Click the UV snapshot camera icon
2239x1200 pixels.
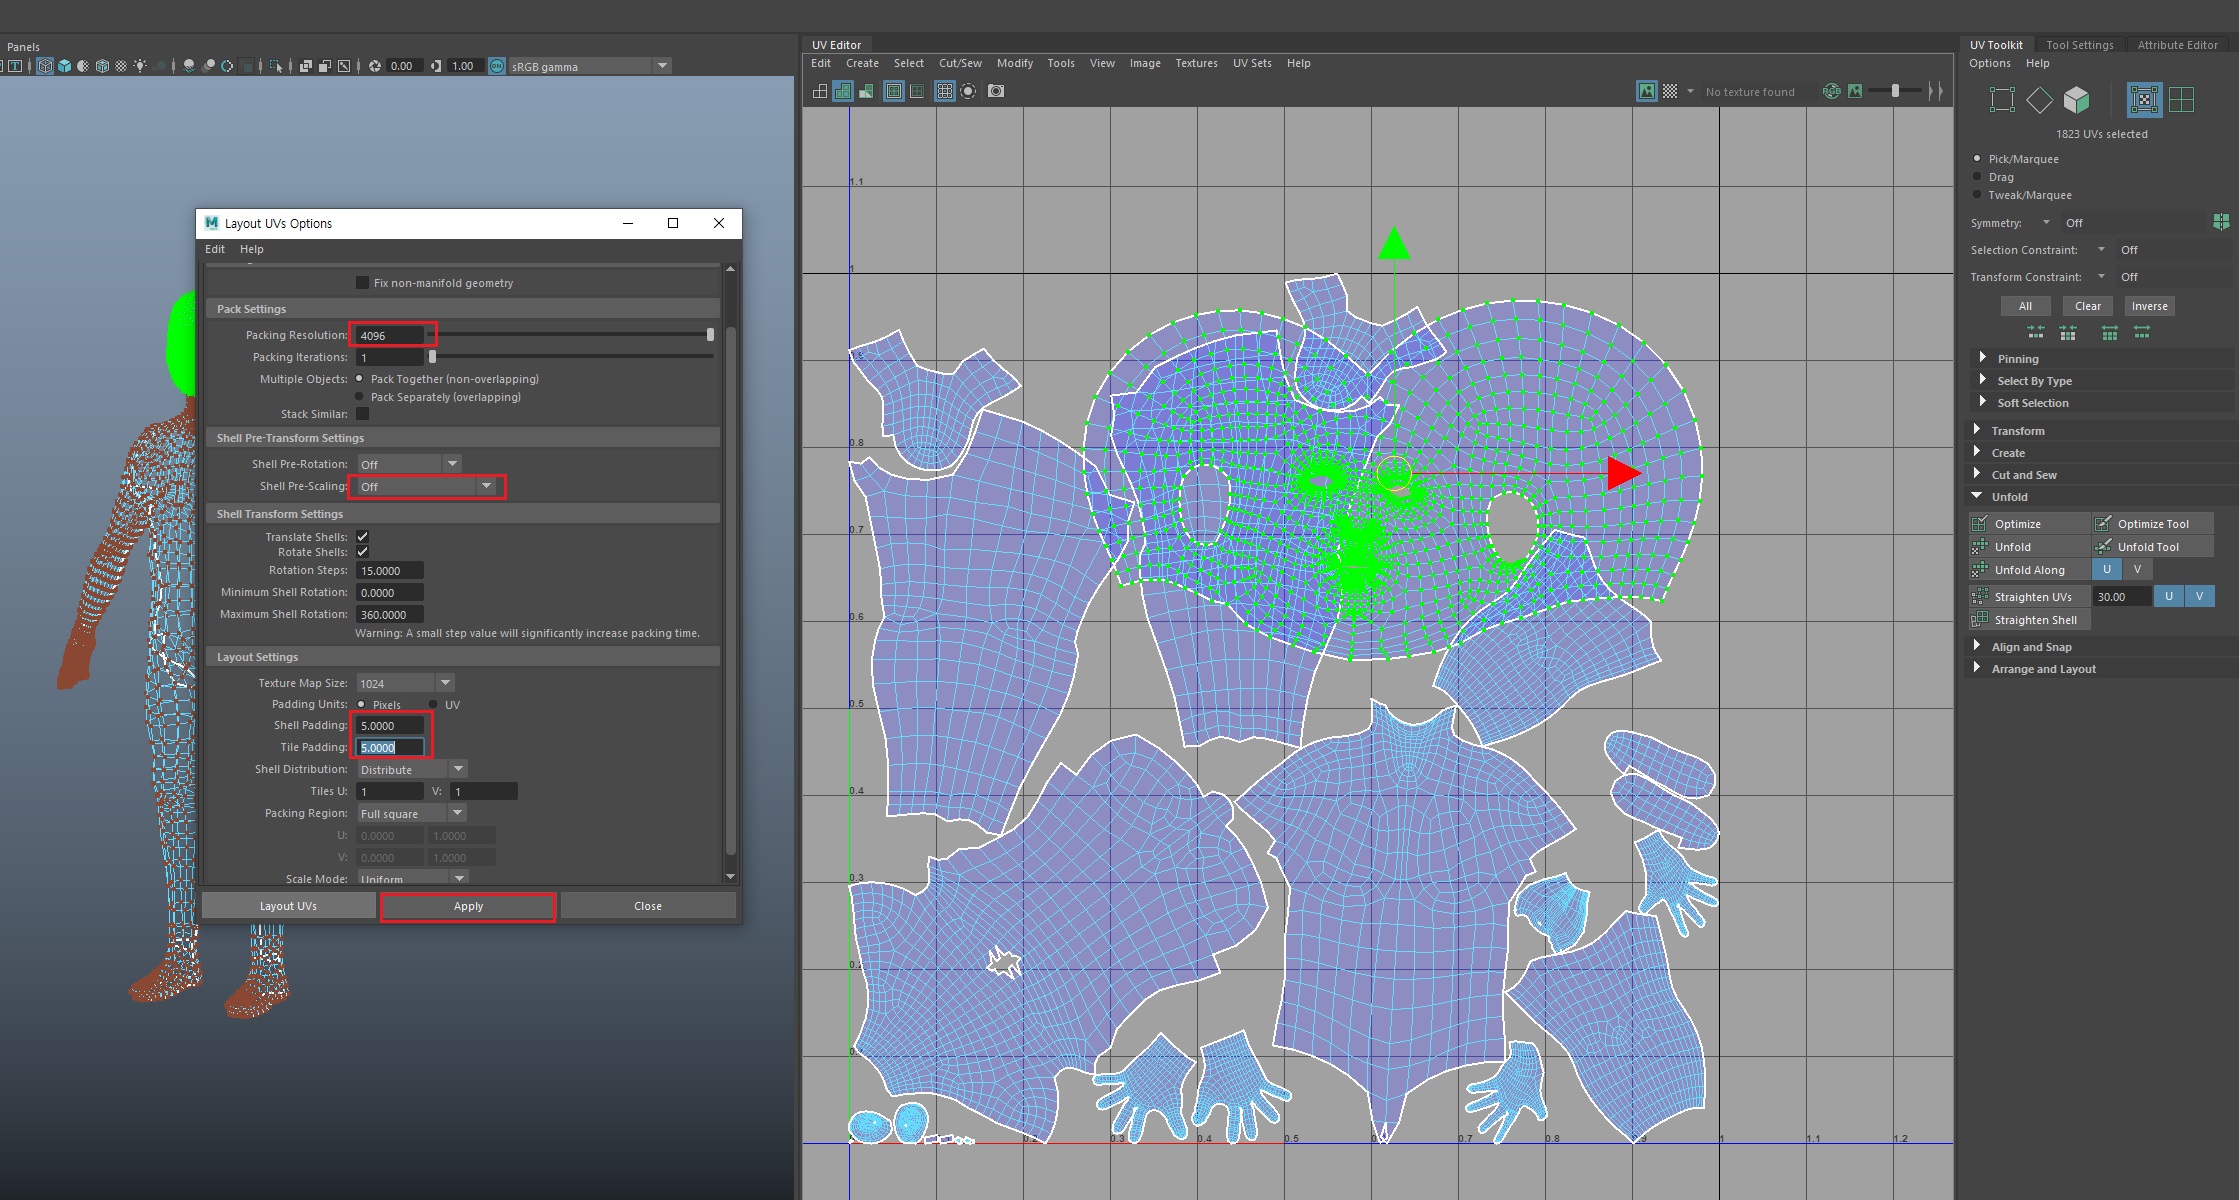pyautogui.click(x=996, y=91)
